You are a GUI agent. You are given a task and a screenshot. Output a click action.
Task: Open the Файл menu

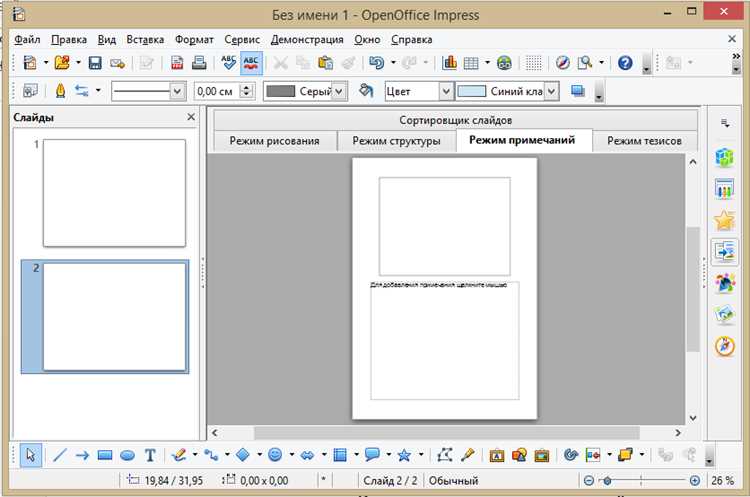click(27, 39)
